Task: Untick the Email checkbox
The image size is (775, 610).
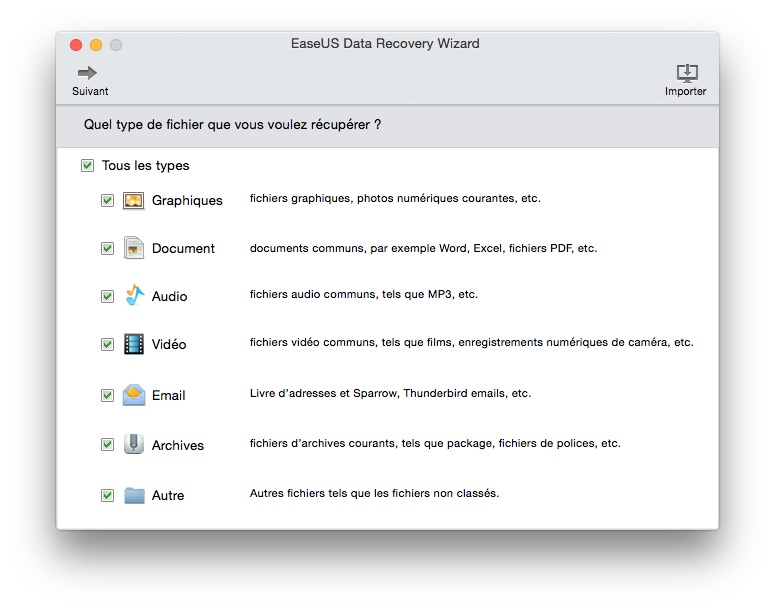Action: (107, 395)
